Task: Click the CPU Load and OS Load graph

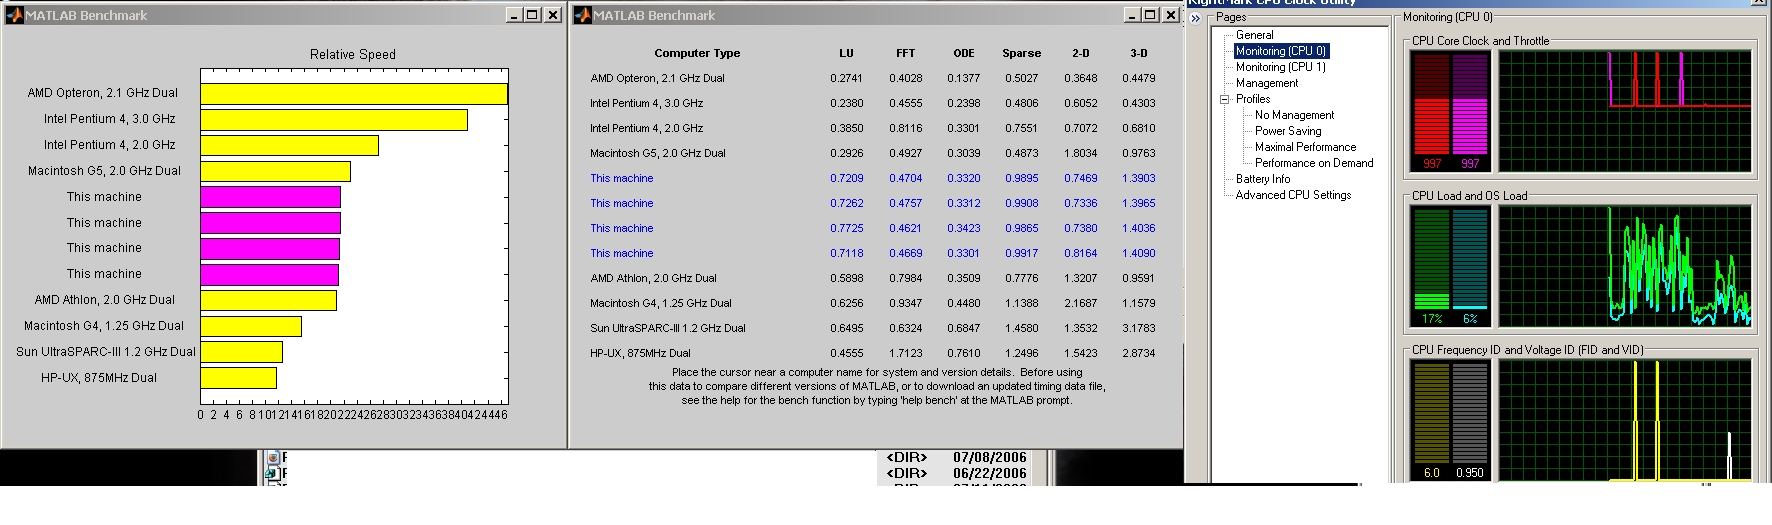Action: point(1624,266)
